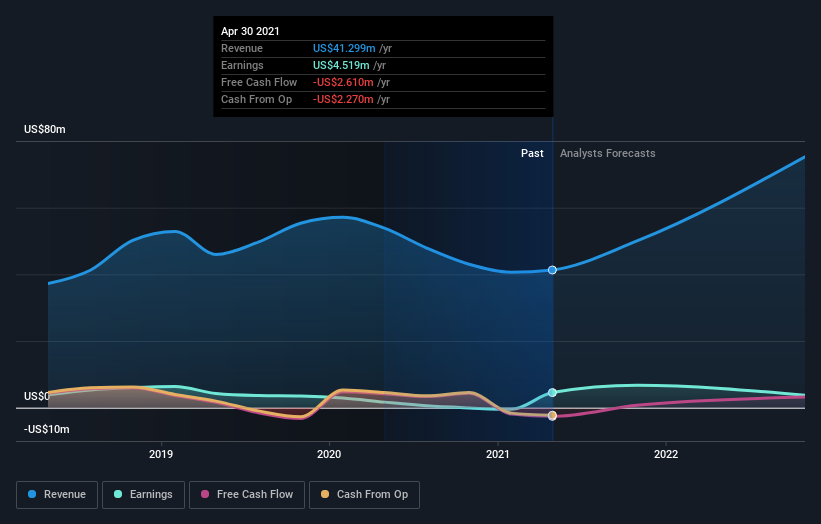The image size is (821, 524).
Task: Toggle the Revenue legend series
Action: [57, 495]
